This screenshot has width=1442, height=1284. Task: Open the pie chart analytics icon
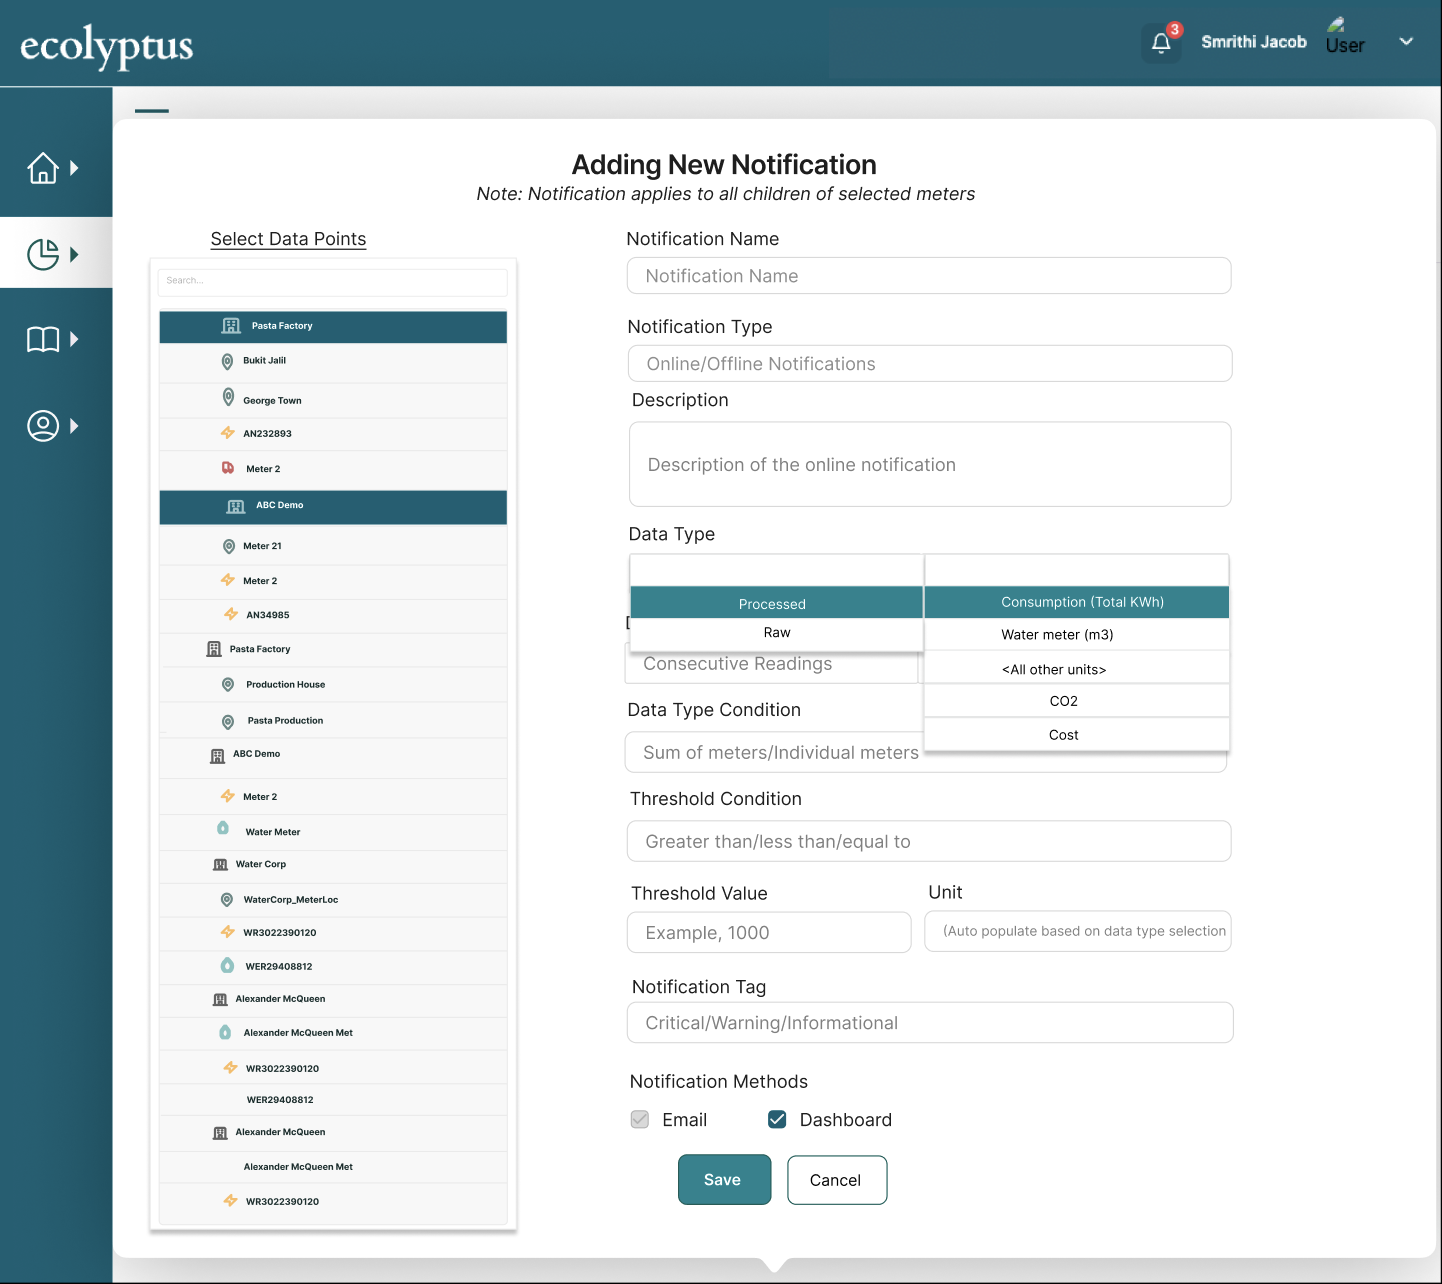click(43, 254)
